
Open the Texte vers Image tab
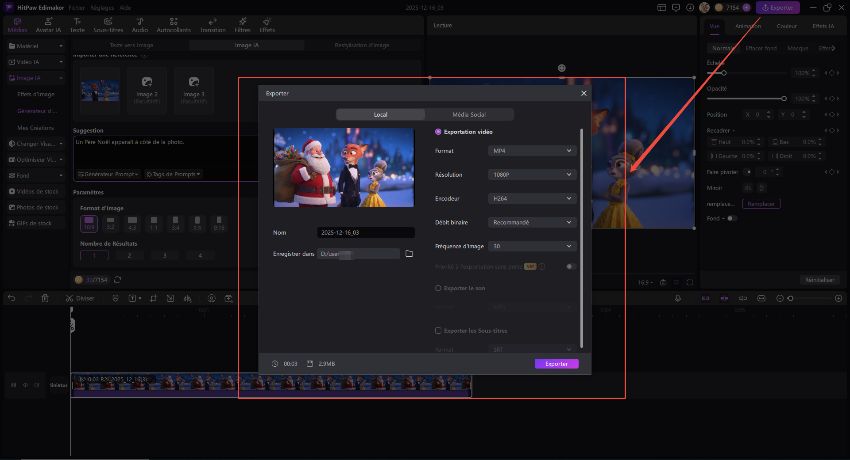(132, 45)
